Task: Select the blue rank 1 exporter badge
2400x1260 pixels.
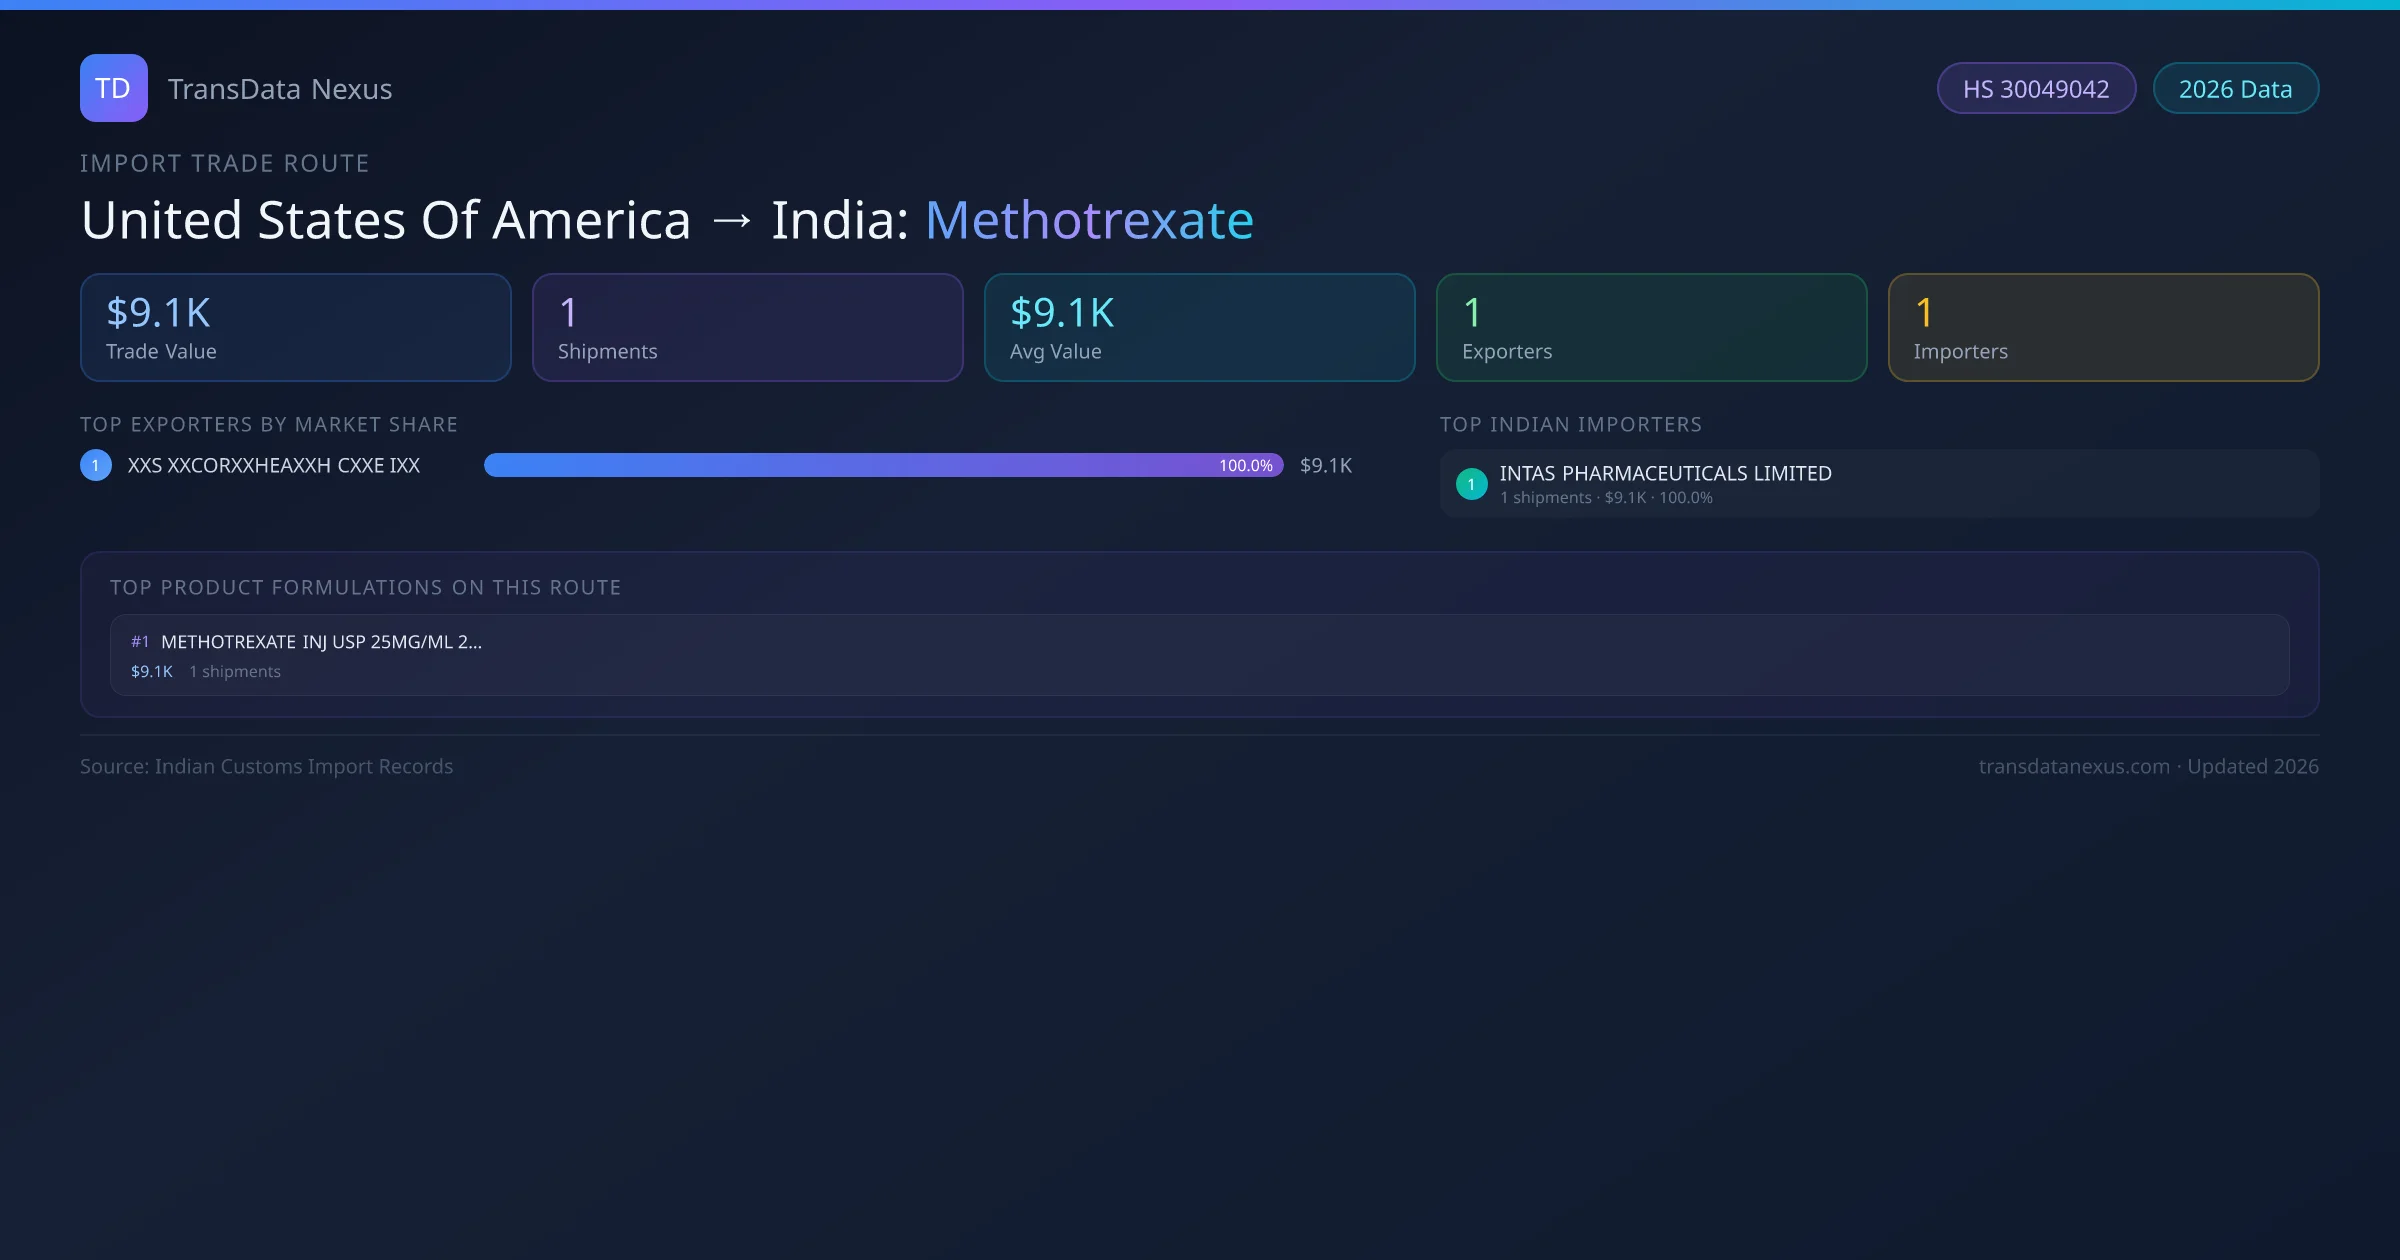Action: click(x=95, y=465)
